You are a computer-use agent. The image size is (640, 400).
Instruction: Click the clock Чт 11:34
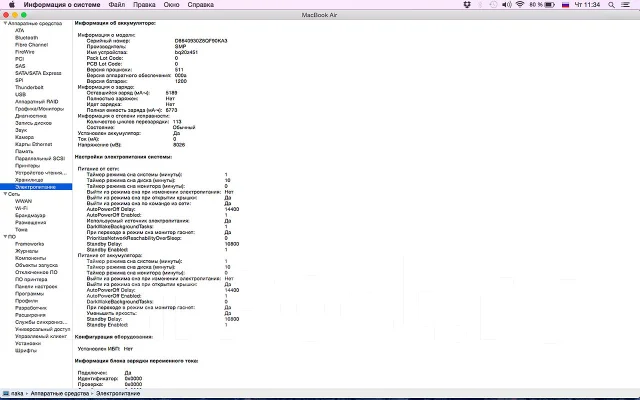click(x=587, y=4)
